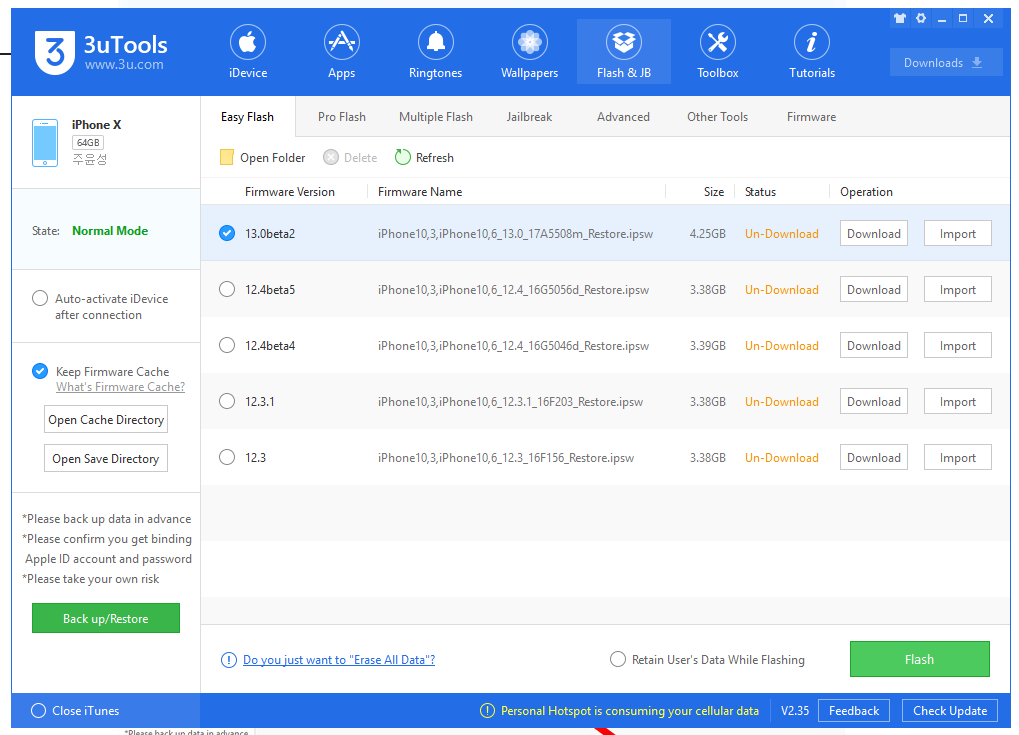Switch to the Advanced tab
The height and width of the screenshot is (735, 1019).
[623, 117]
